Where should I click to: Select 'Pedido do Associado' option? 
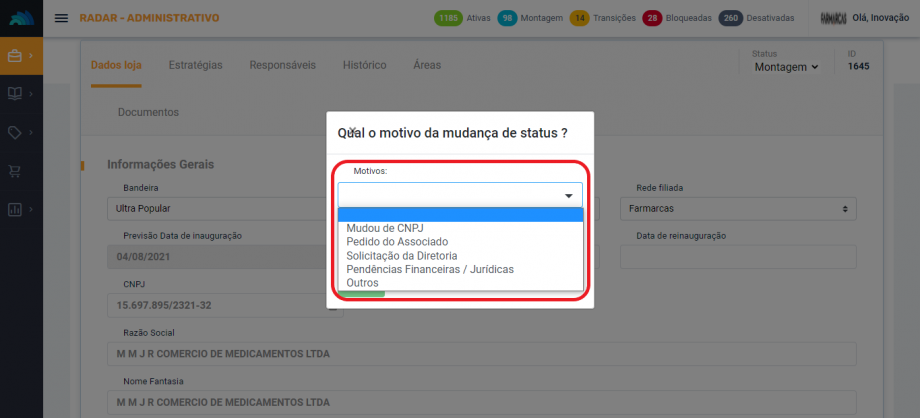pyautogui.click(x=396, y=242)
